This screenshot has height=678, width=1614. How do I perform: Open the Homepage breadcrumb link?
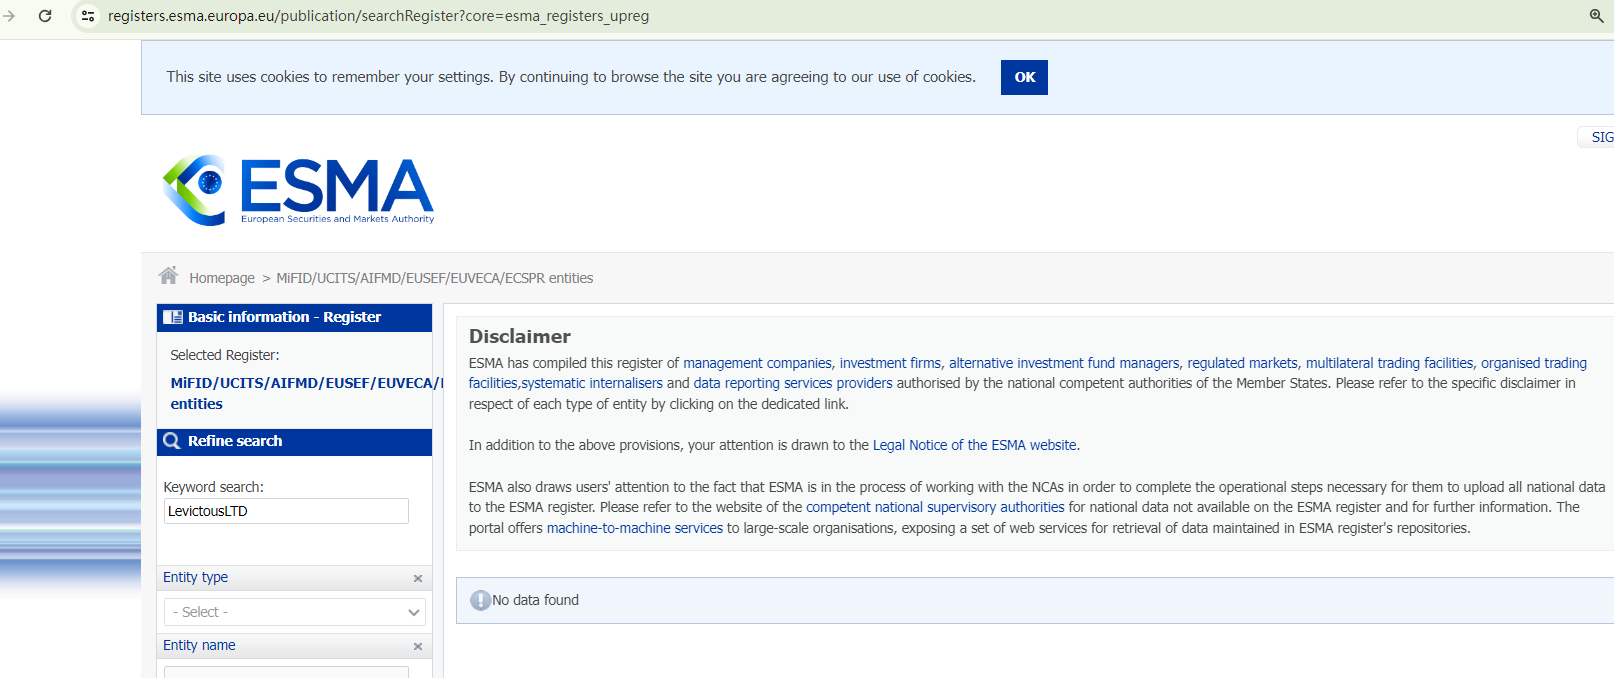[x=222, y=278]
